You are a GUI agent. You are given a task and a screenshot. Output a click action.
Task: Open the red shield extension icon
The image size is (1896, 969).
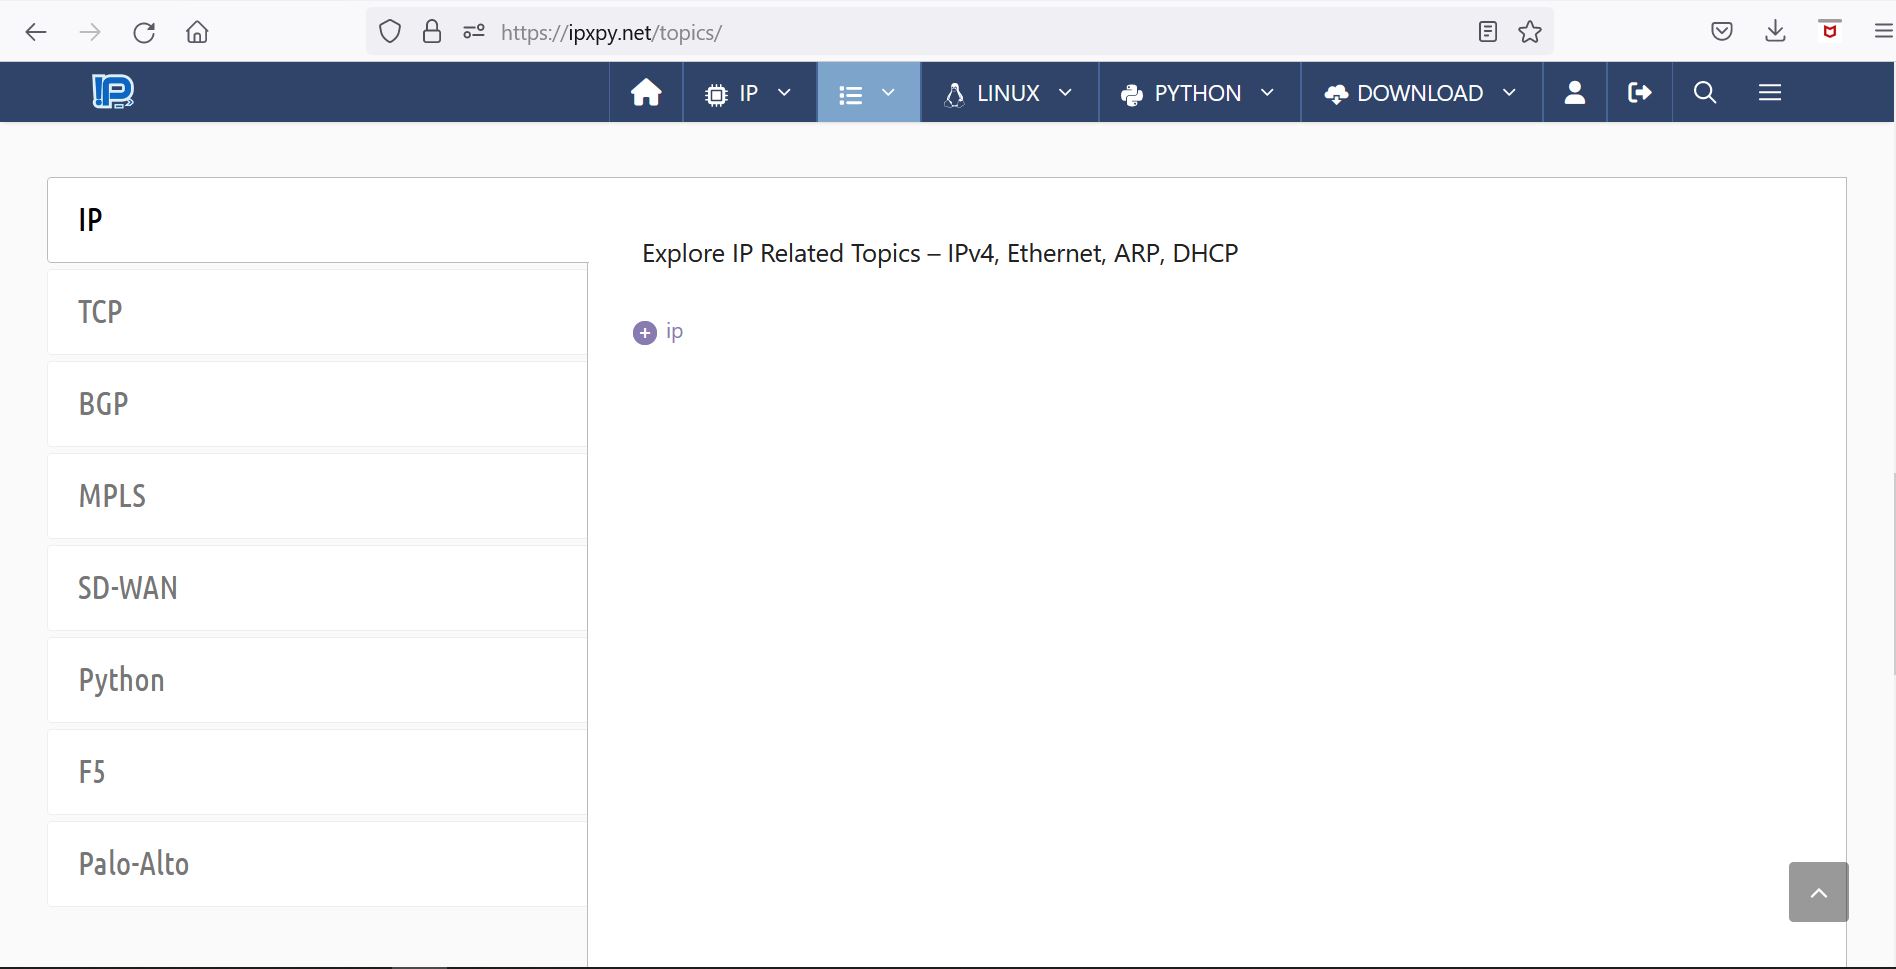(1830, 31)
